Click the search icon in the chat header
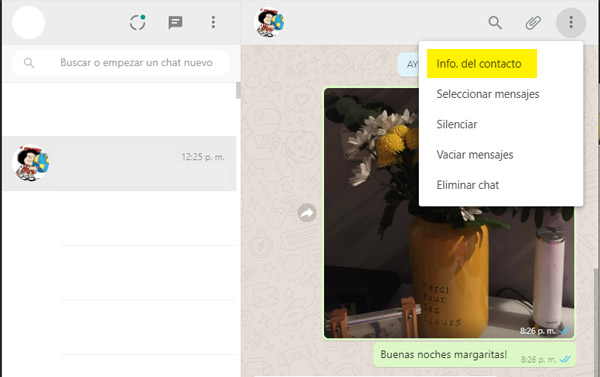The height and width of the screenshot is (377, 600). pyautogui.click(x=495, y=23)
